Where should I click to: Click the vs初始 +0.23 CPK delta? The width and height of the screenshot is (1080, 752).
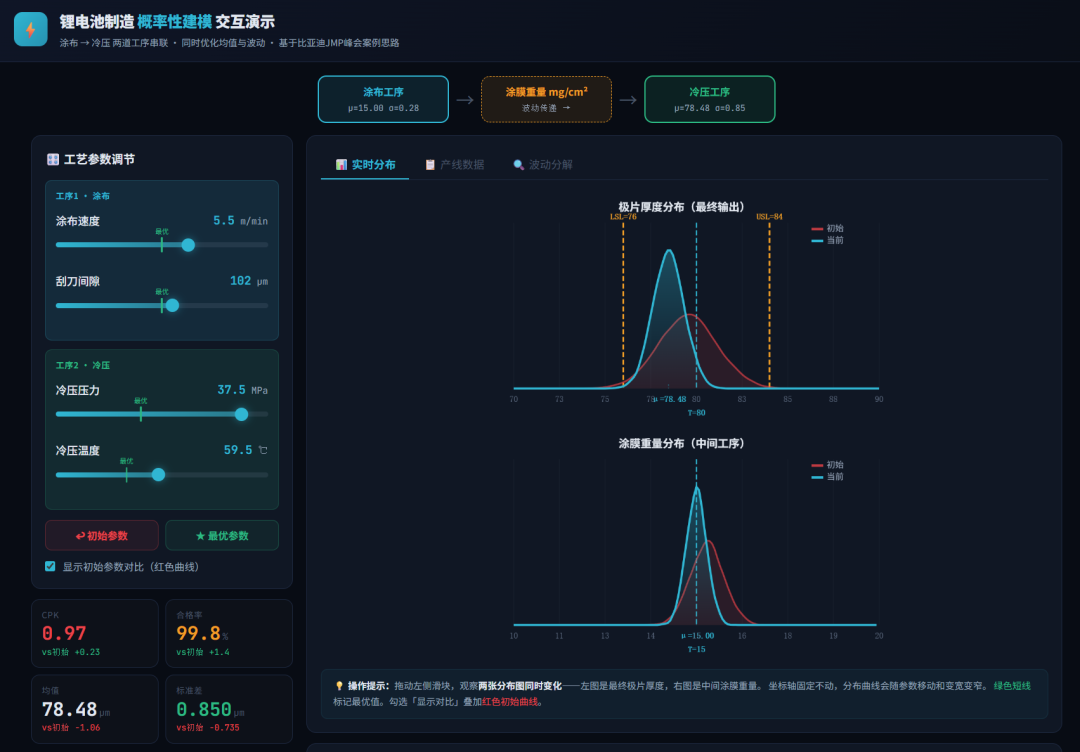tap(71, 652)
